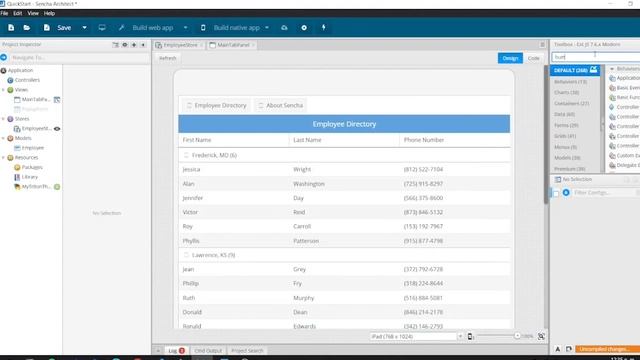Screen dimensions: 640x360
Task: Click the blue arrow icon beside Navigate To
Action: pos(4,57)
